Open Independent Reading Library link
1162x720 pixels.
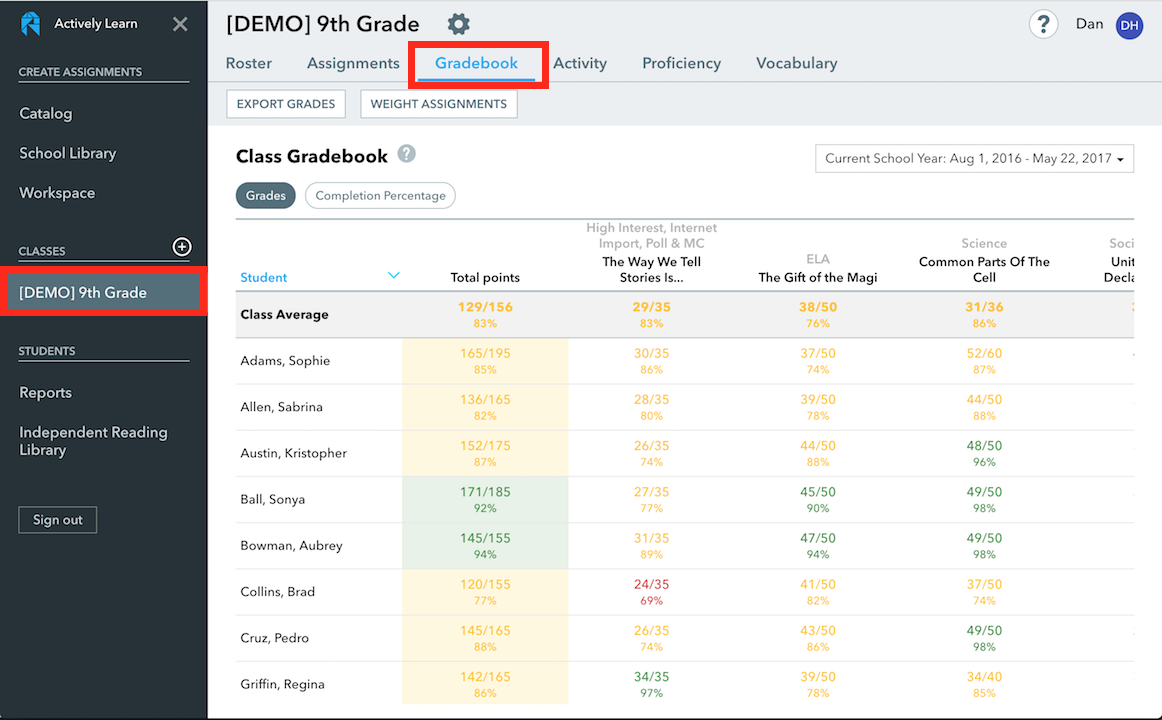[x=93, y=441]
